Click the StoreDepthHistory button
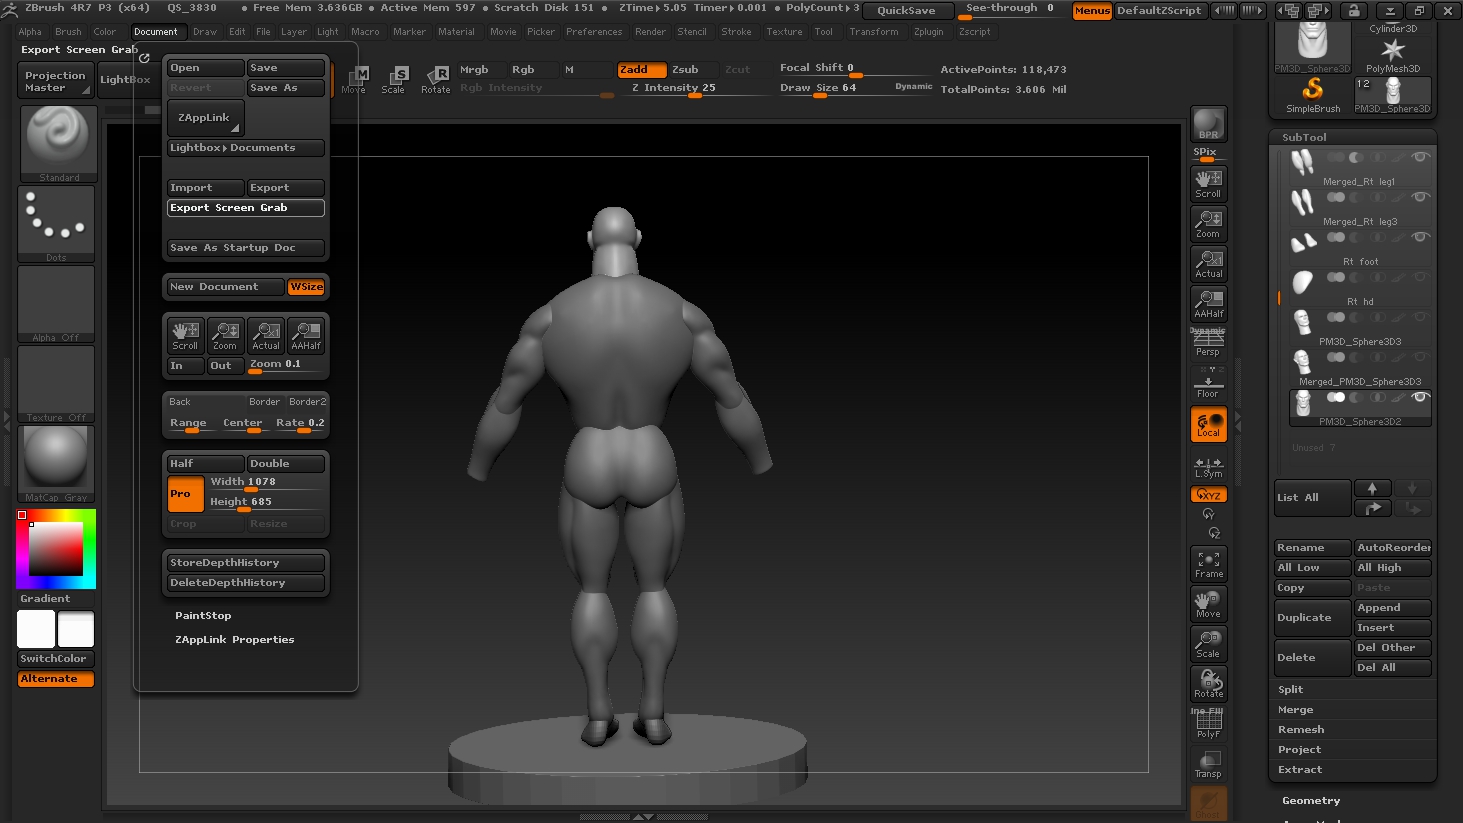The width and height of the screenshot is (1463, 823). (x=245, y=563)
